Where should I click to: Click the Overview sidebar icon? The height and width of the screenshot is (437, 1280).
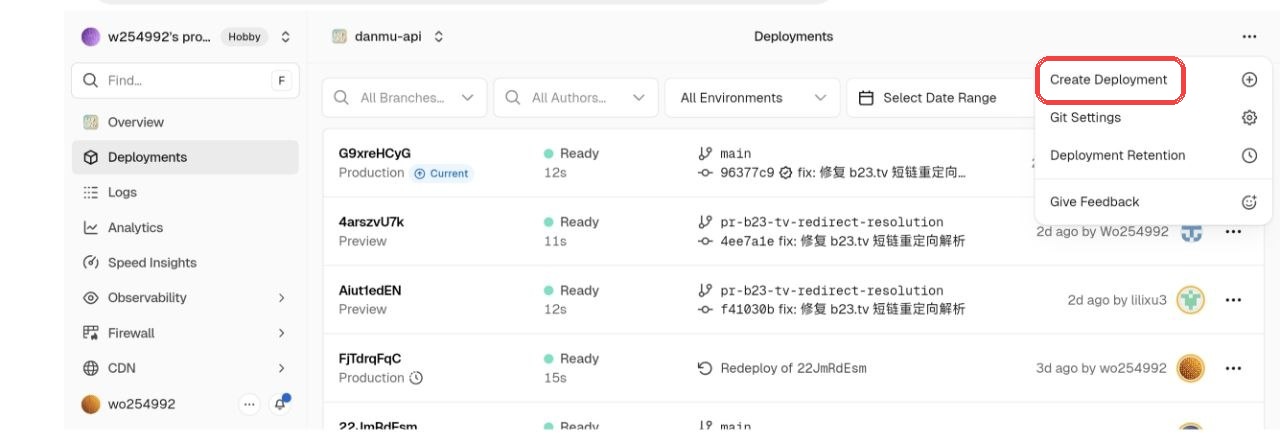click(x=91, y=122)
